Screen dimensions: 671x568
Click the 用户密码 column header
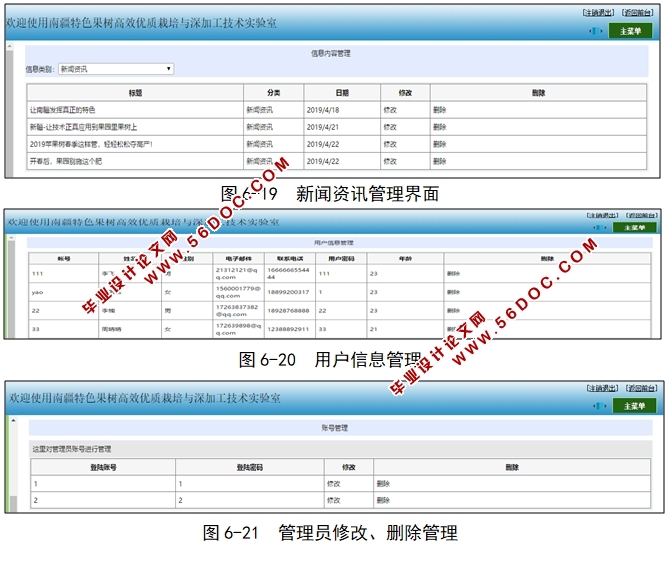coord(341,259)
